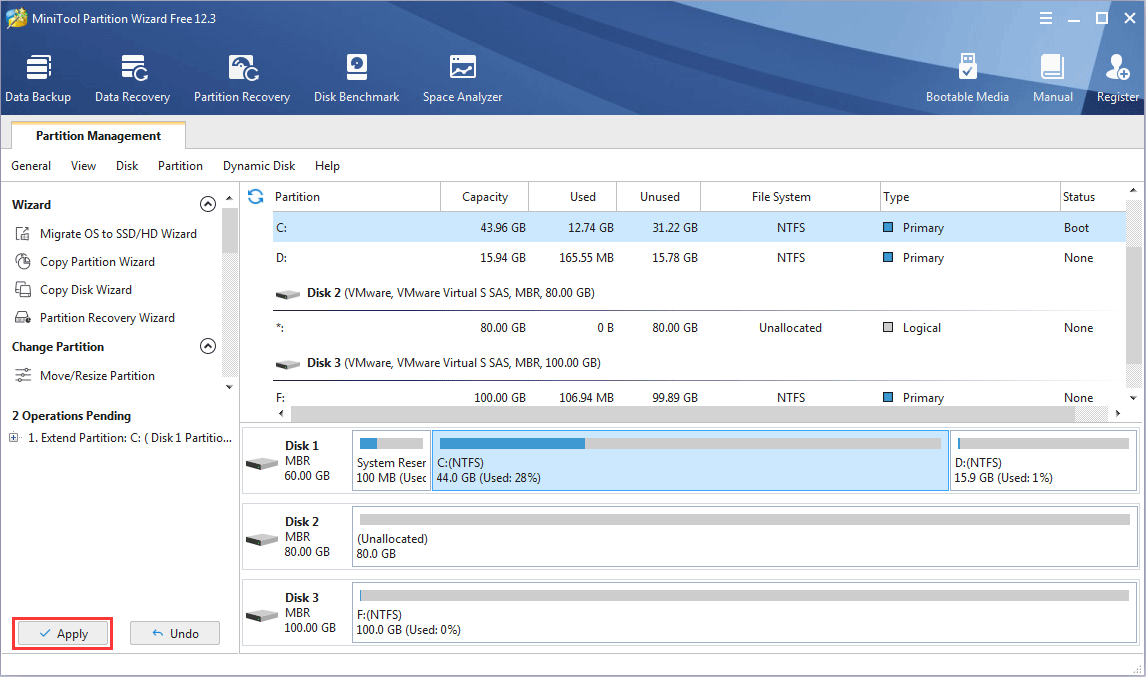Screen dimensions: 1146x677
Task: Select Disk 2 drive icon in disk map
Action: 262,540
